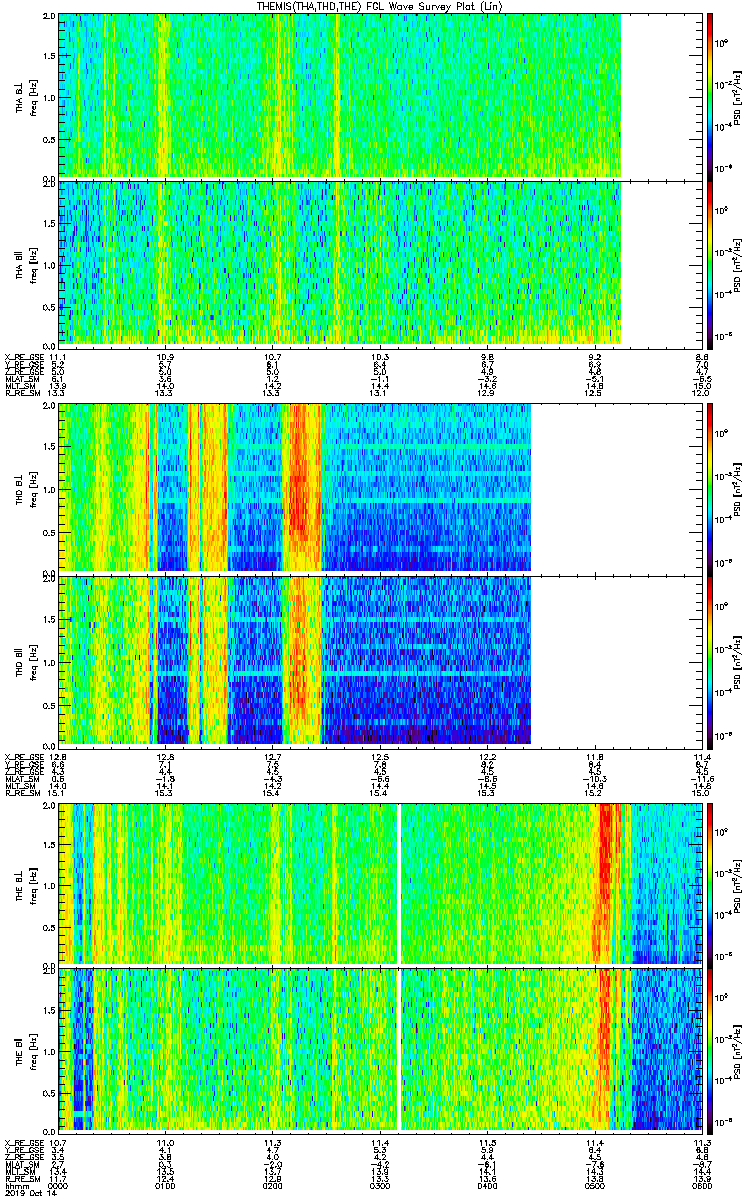Click the 0500 time tick label
Screen dimensions: 750x1200
coord(593,1184)
